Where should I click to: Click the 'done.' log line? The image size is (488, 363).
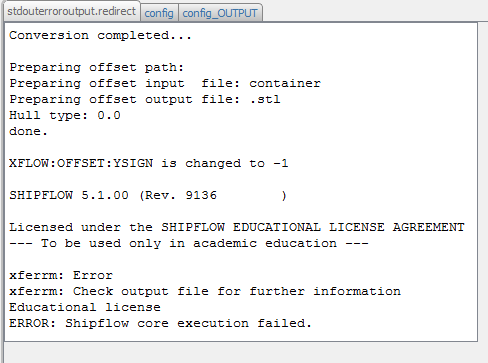point(28,131)
